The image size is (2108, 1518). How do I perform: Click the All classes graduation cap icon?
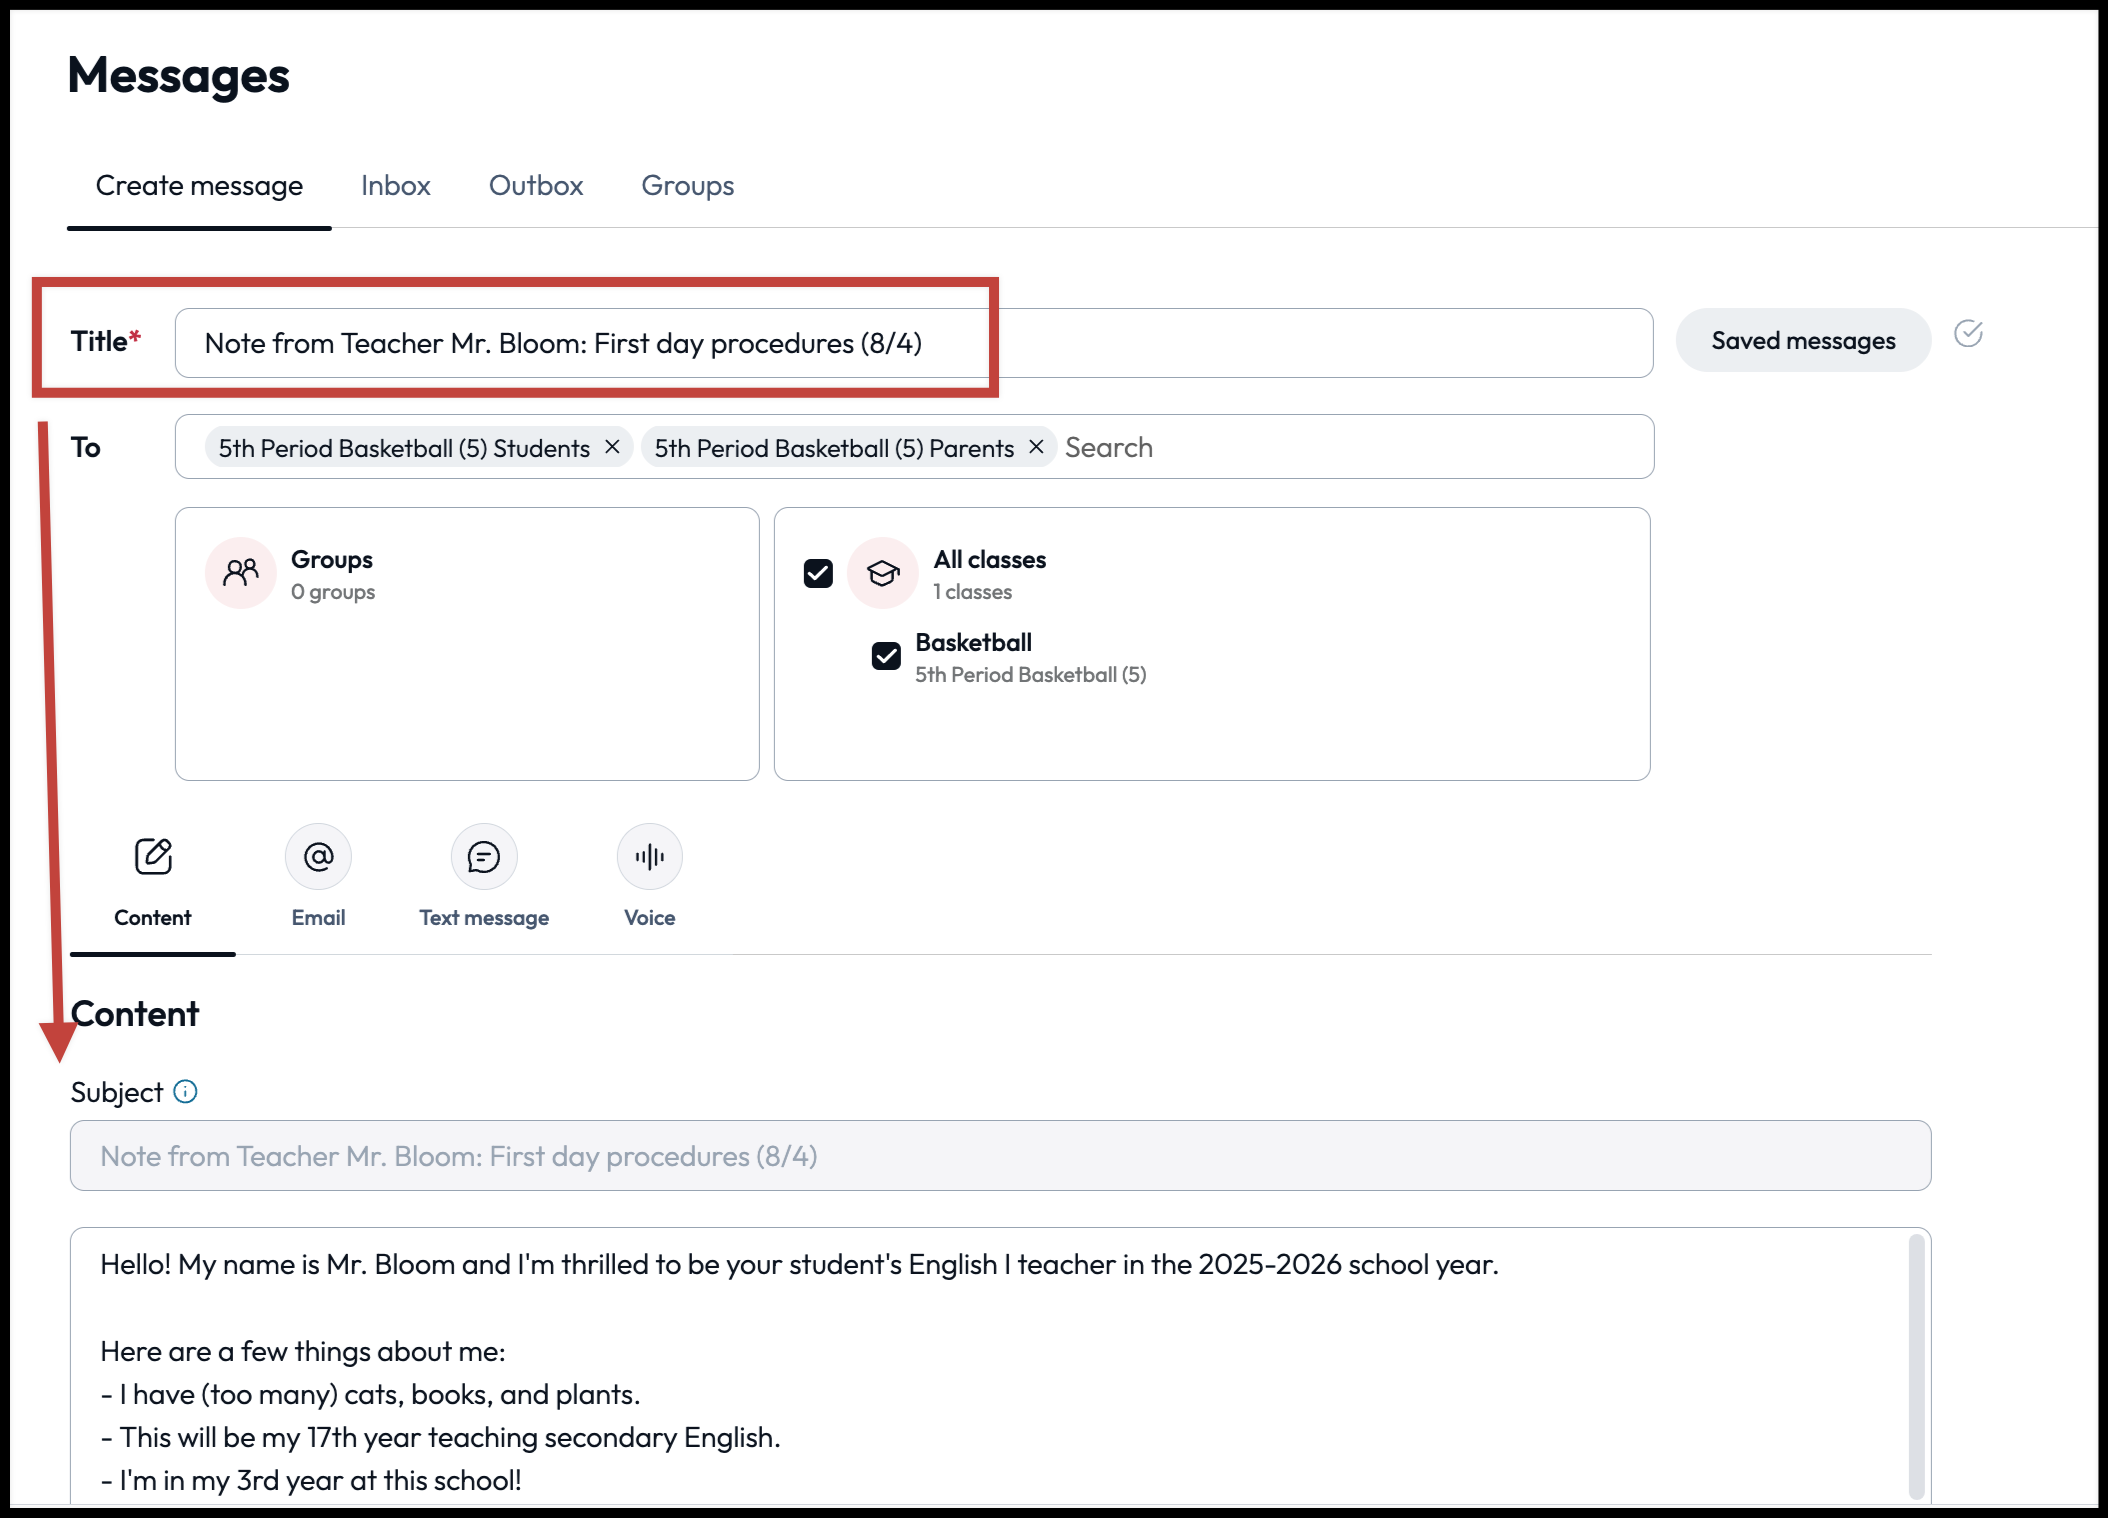click(883, 573)
